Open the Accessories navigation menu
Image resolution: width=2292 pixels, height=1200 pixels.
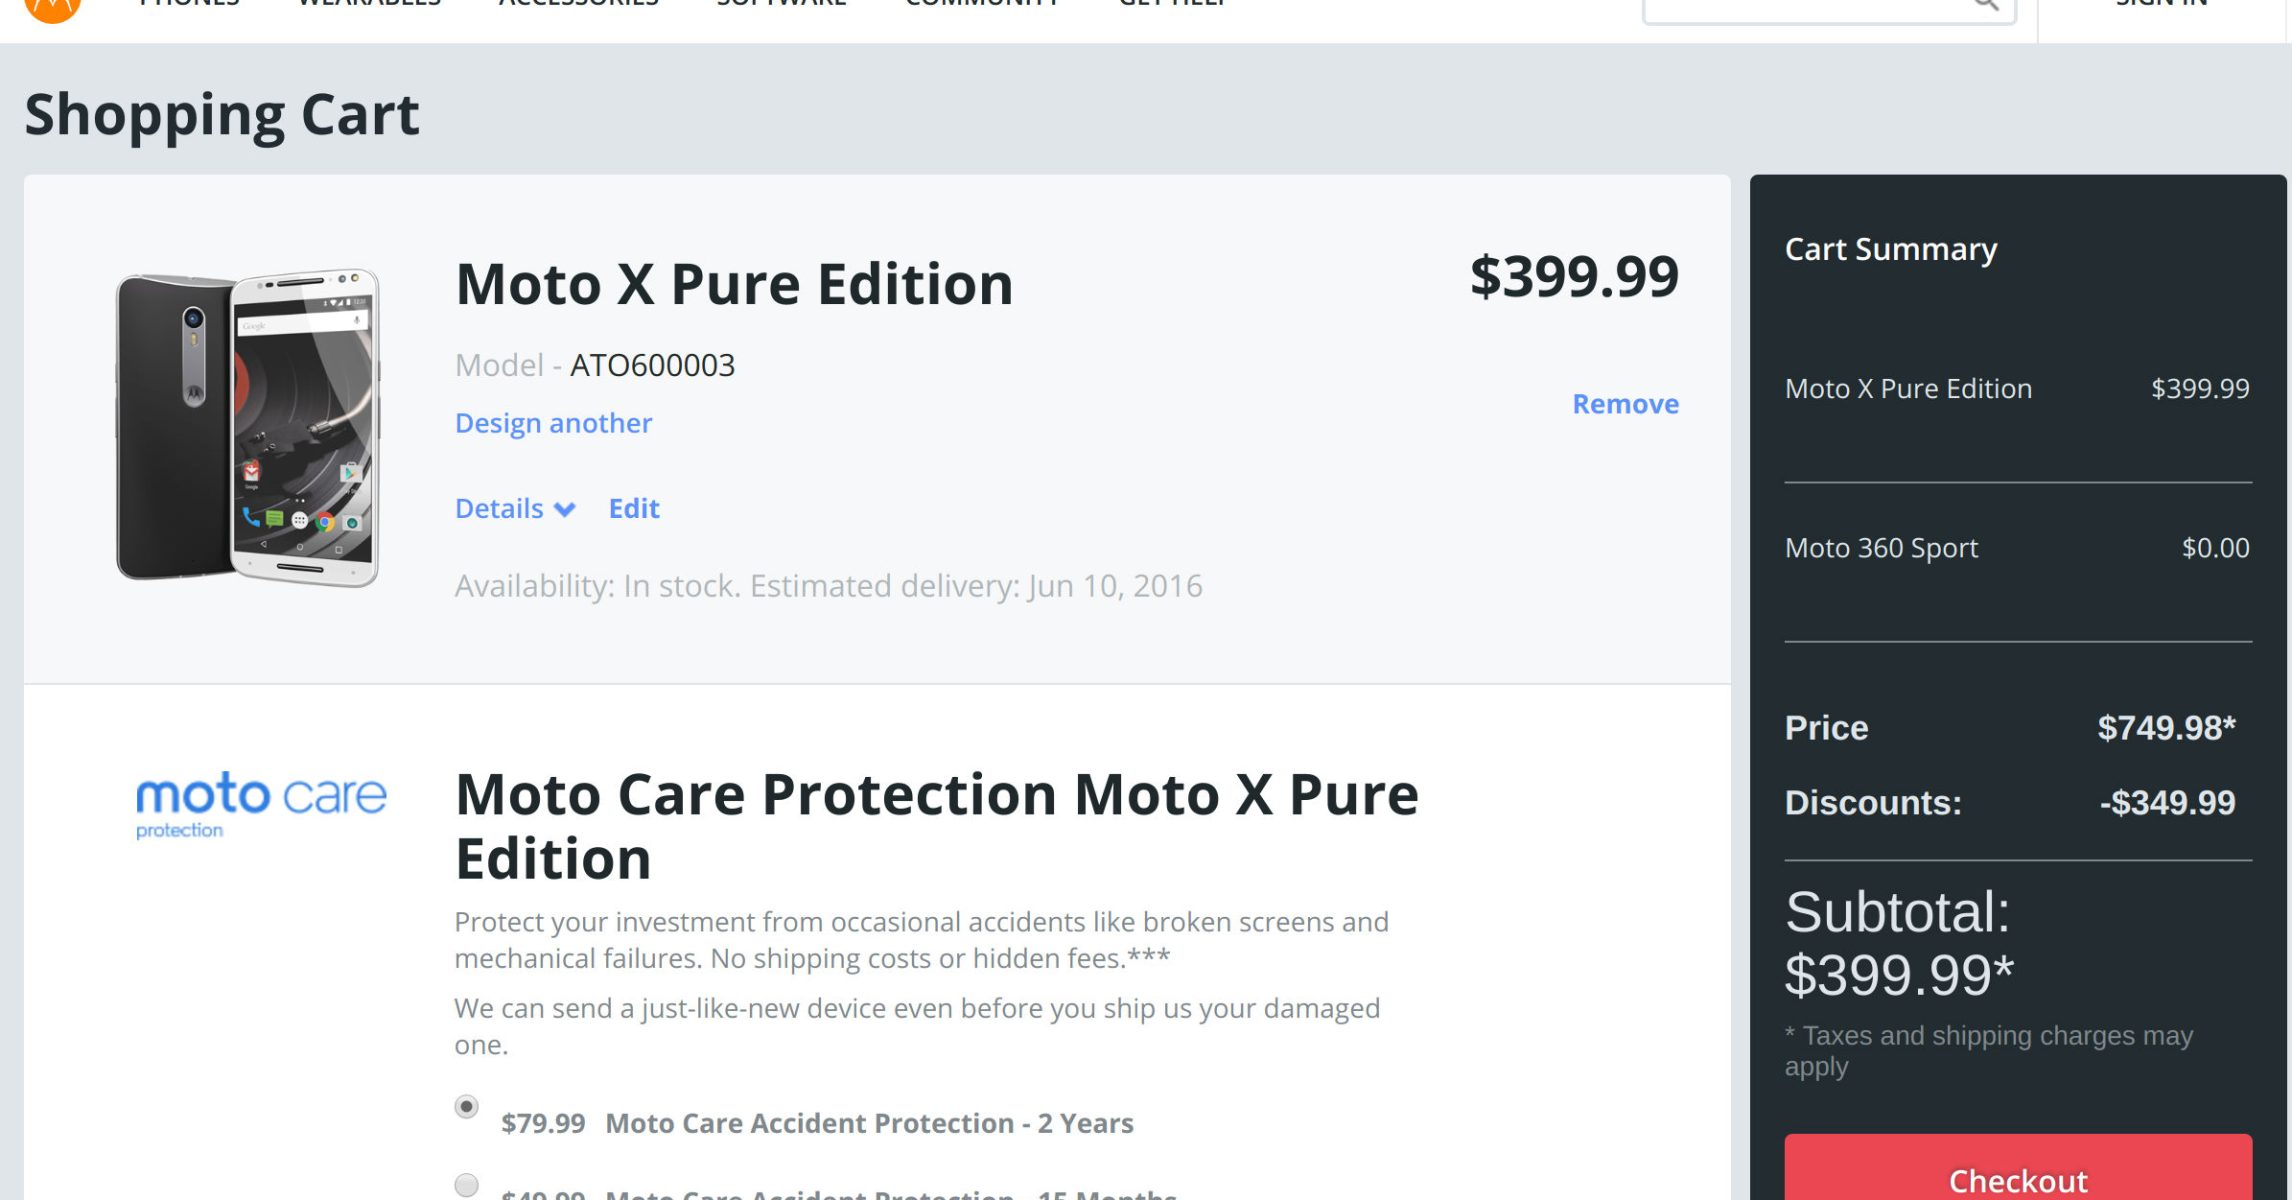pos(578,4)
